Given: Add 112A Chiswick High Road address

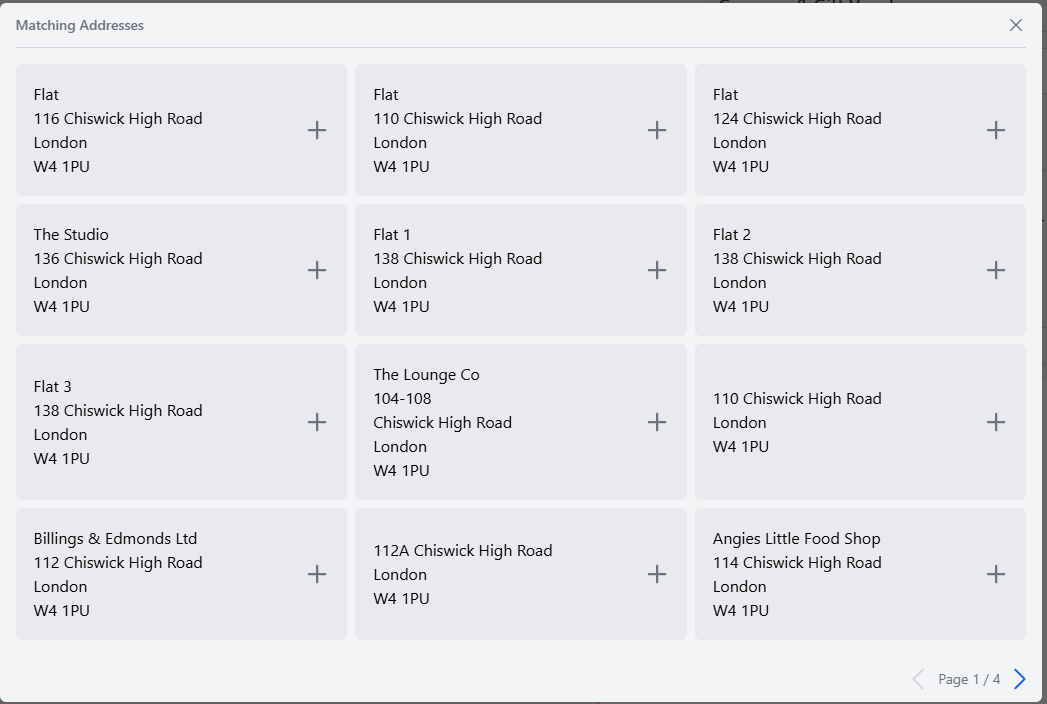Looking at the screenshot, I should click(x=657, y=574).
